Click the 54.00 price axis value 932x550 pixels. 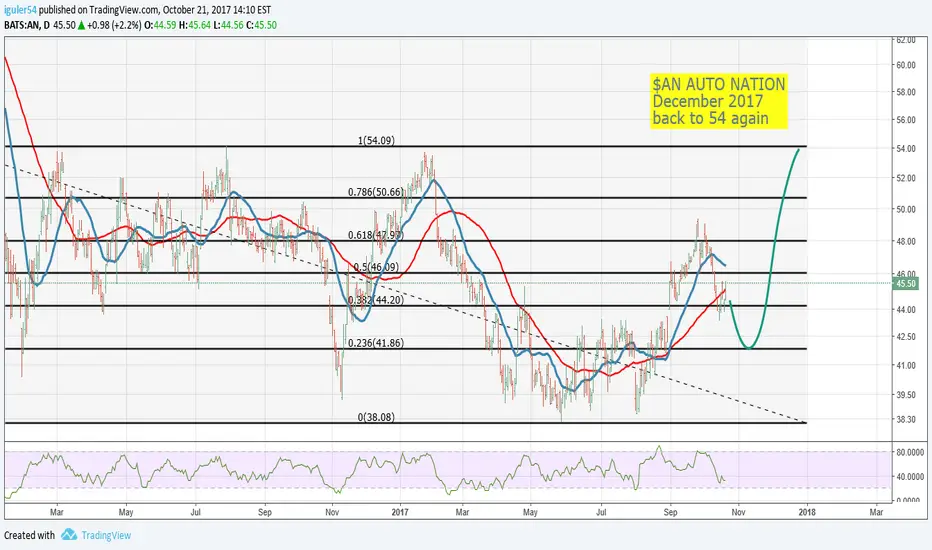click(x=906, y=149)
